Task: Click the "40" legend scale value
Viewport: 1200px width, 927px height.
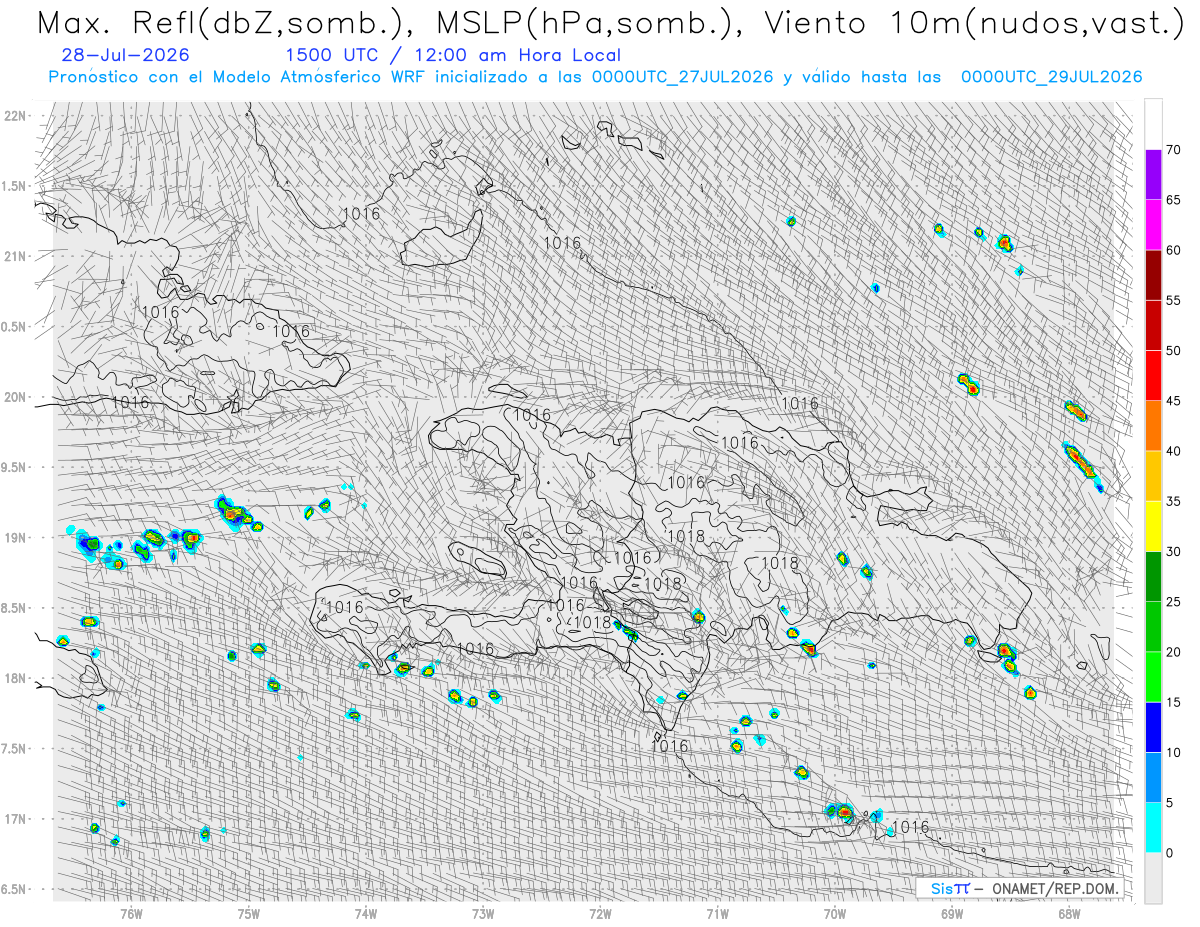Action: [x=1174, y=451]
